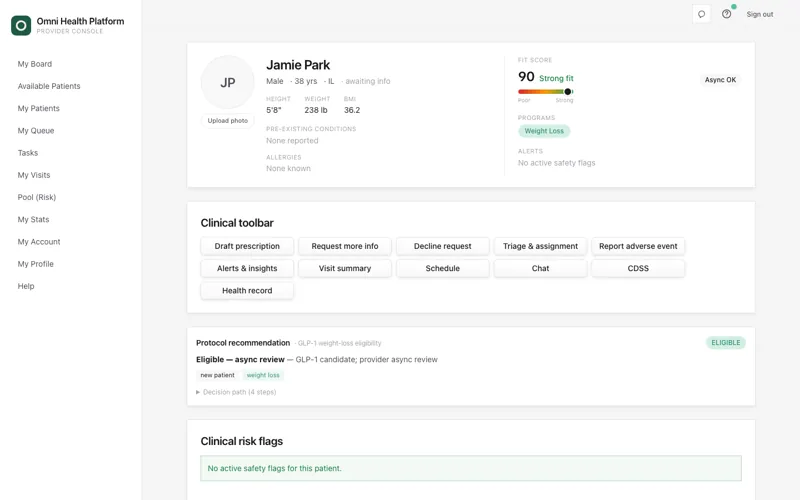This screenshot has width=800, height=500.
Task: Open the Health record
Action: coord(247,291)
